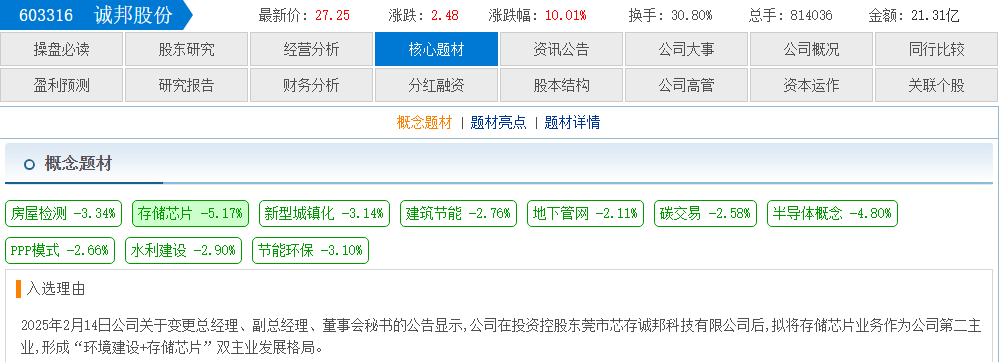The height and width of the screenshot is (362, 999).
Task: Open the 公司概况 tab
Action: 811,49
